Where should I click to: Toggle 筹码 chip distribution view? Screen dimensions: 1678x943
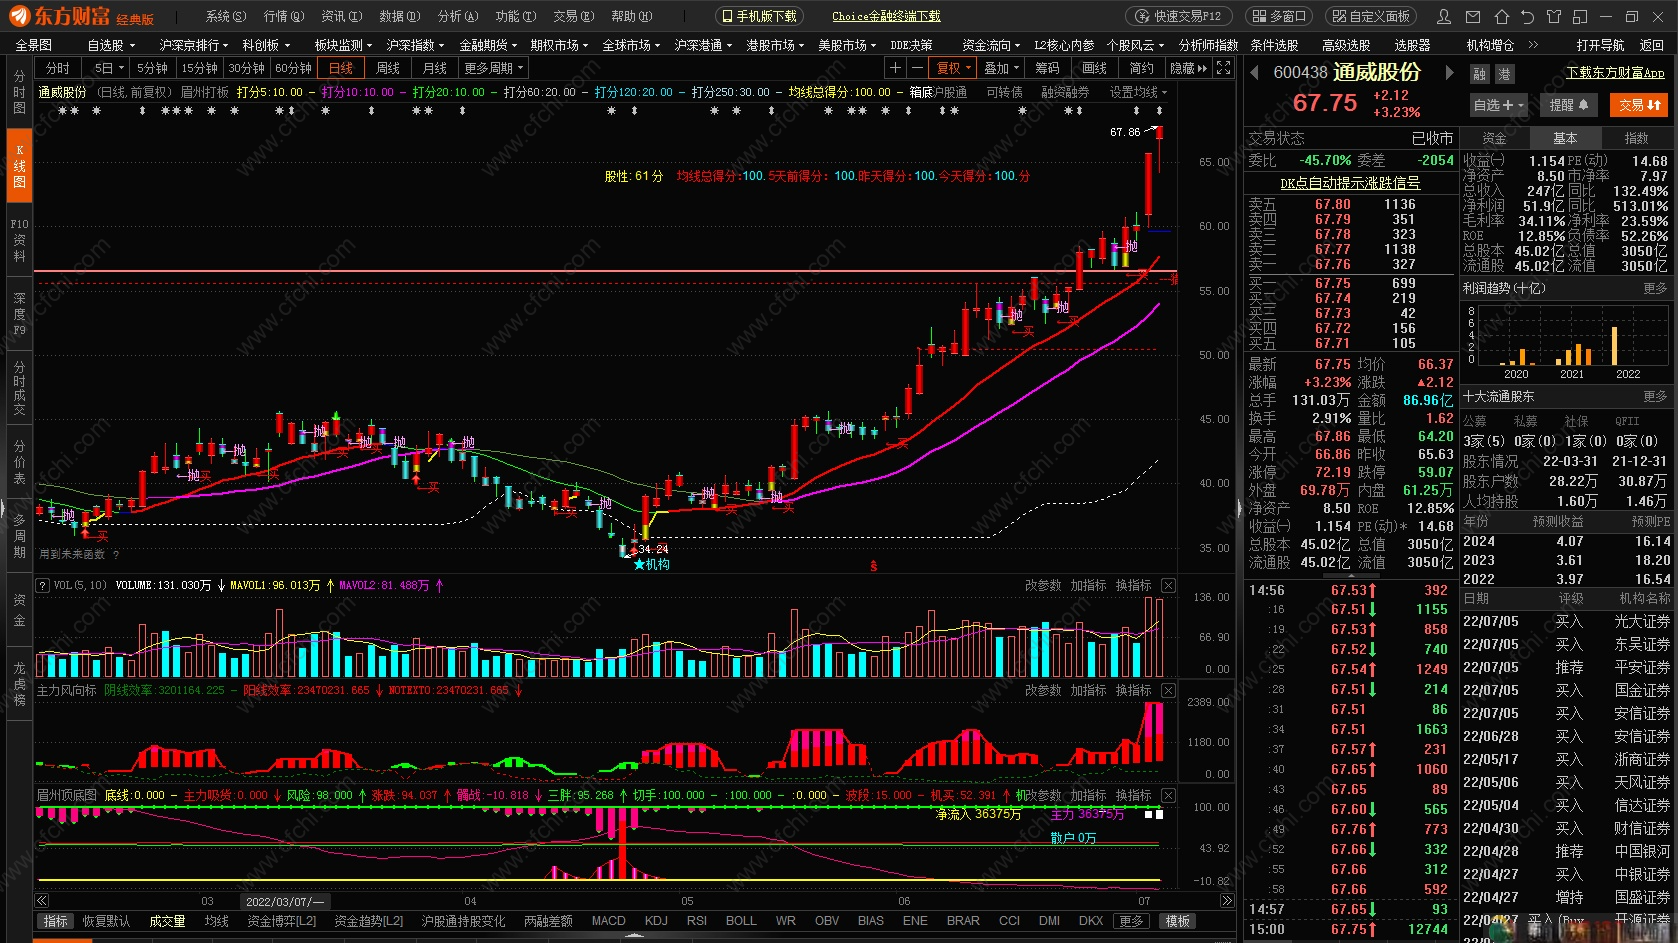click(1047, 68)
